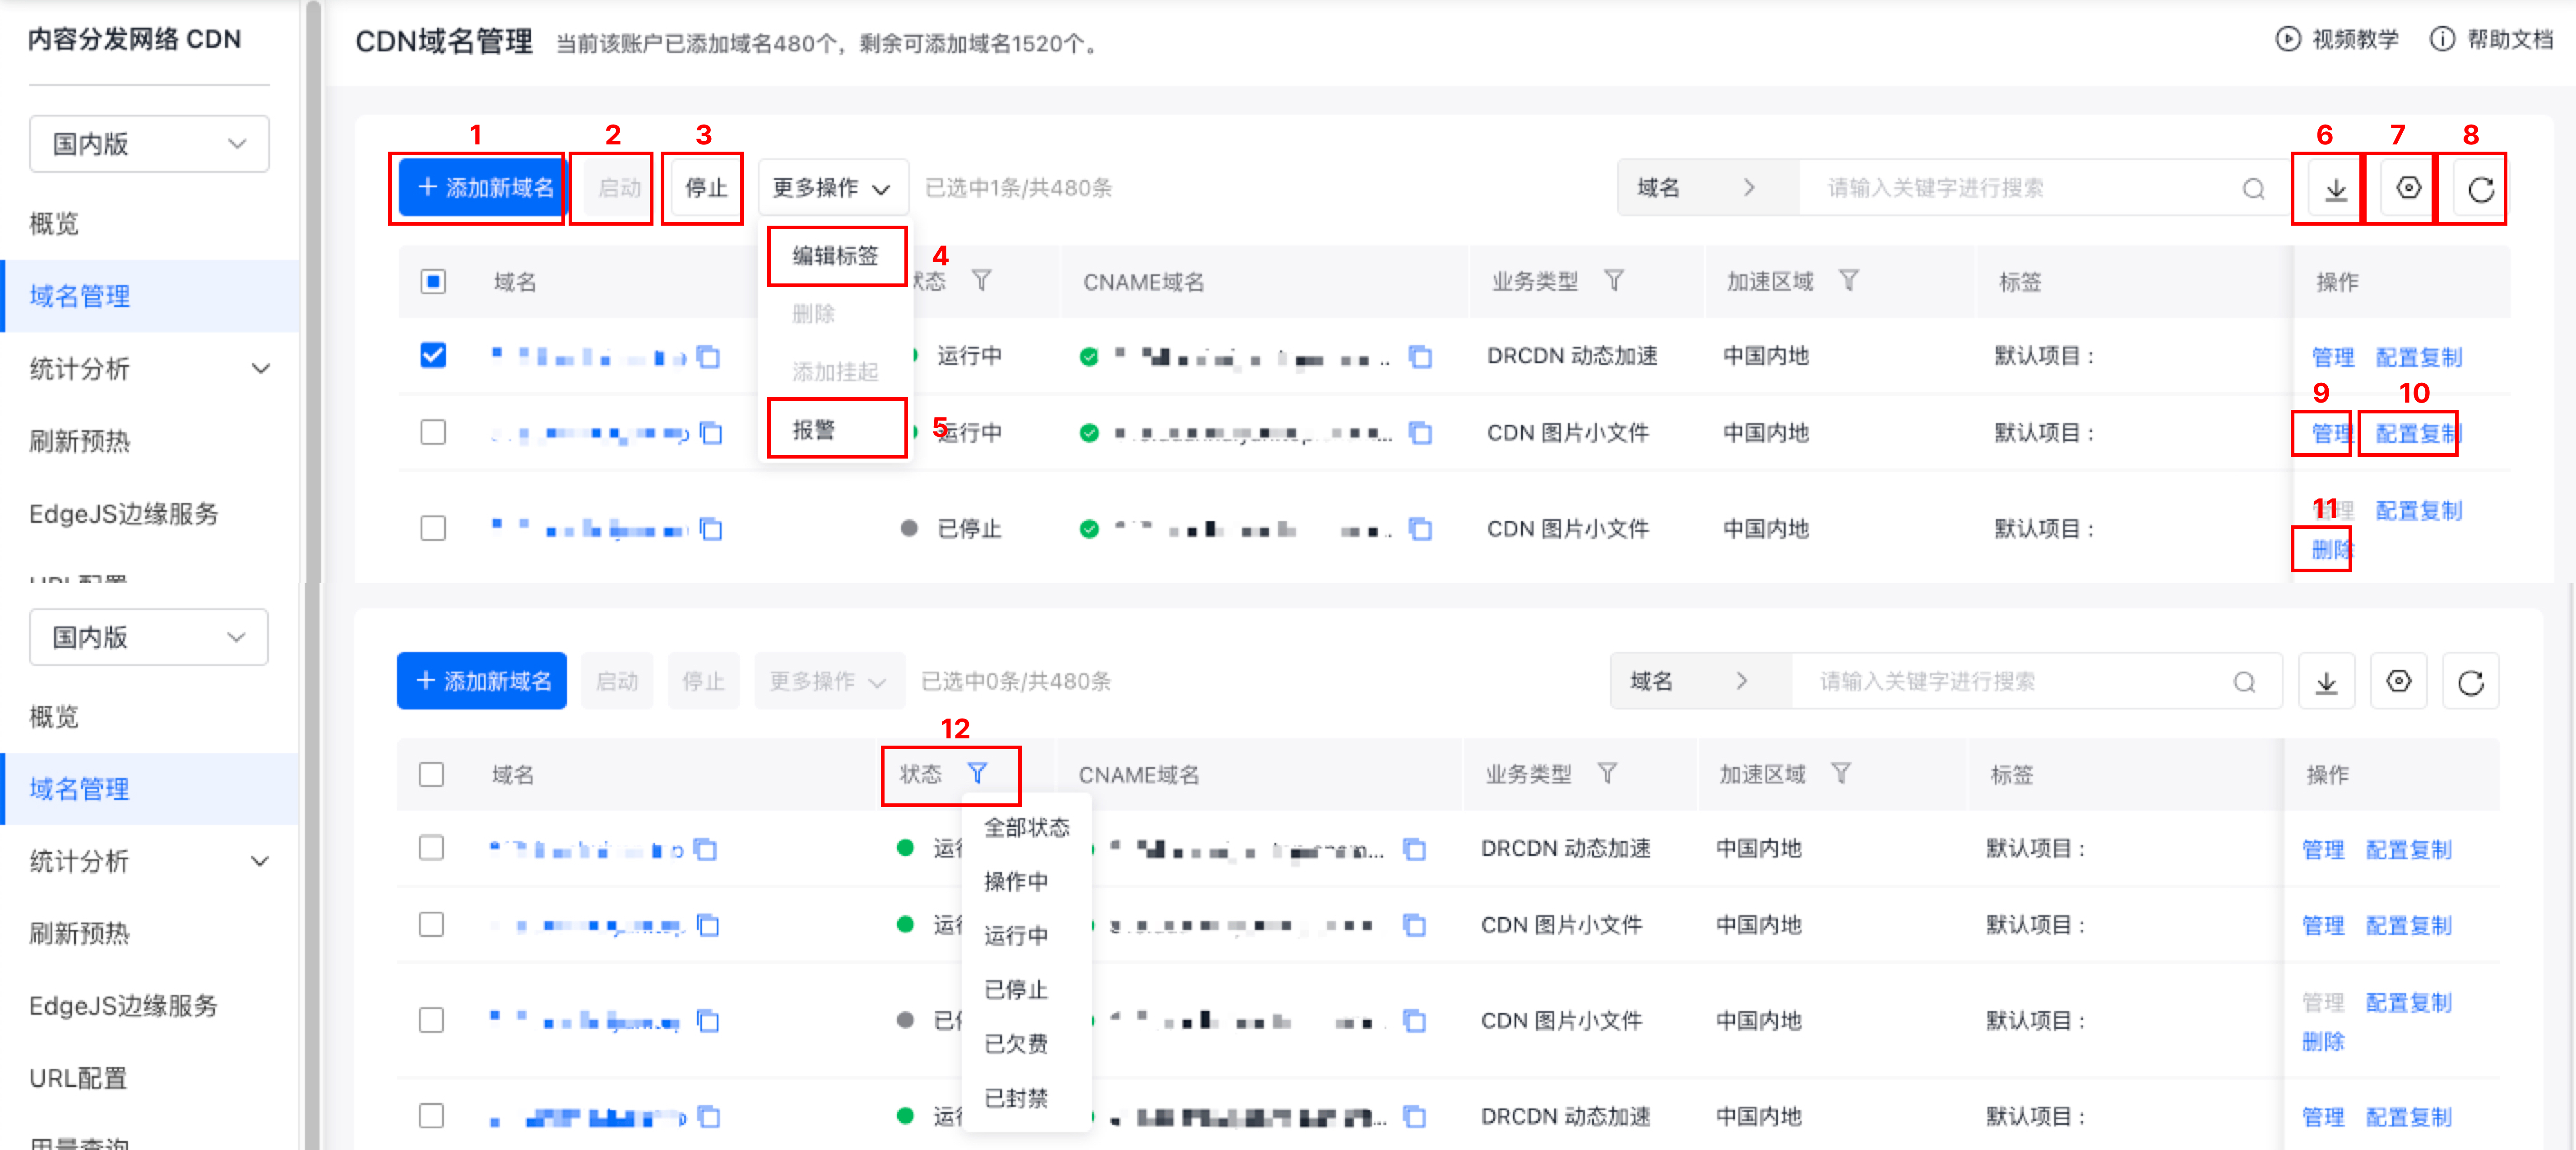Copy the domain name in upper second row
Image resolution: width=2576 pixels, height=1150 pixels.
(x=711, y=433)
